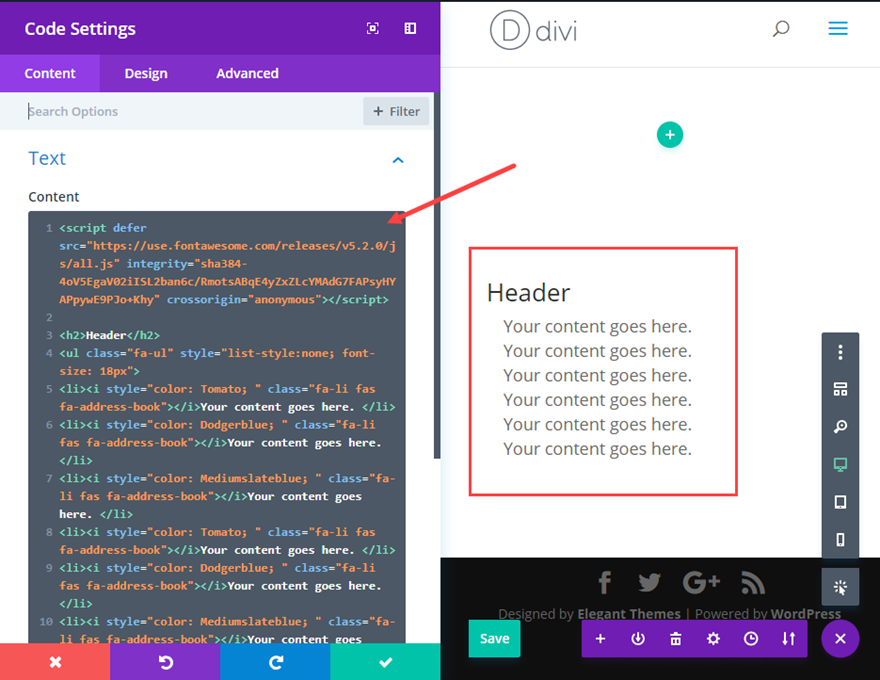Click the Content field label

click(54, 197)
